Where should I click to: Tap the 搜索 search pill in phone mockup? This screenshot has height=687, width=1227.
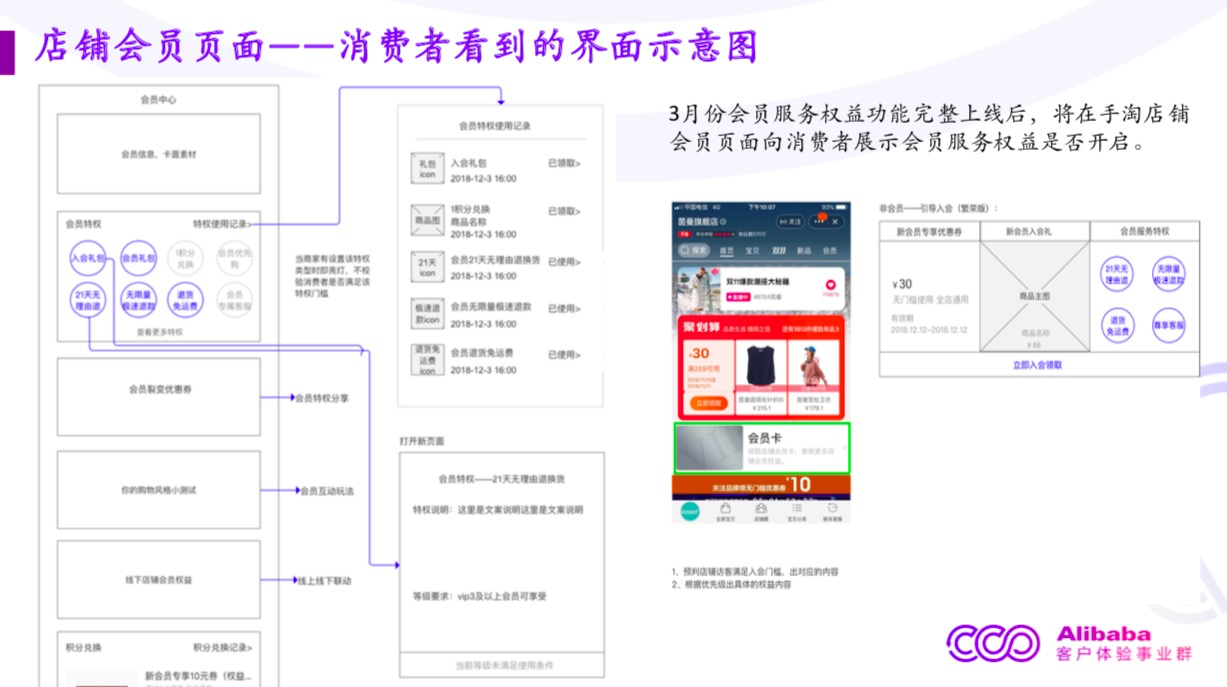[x=694, y=250]
